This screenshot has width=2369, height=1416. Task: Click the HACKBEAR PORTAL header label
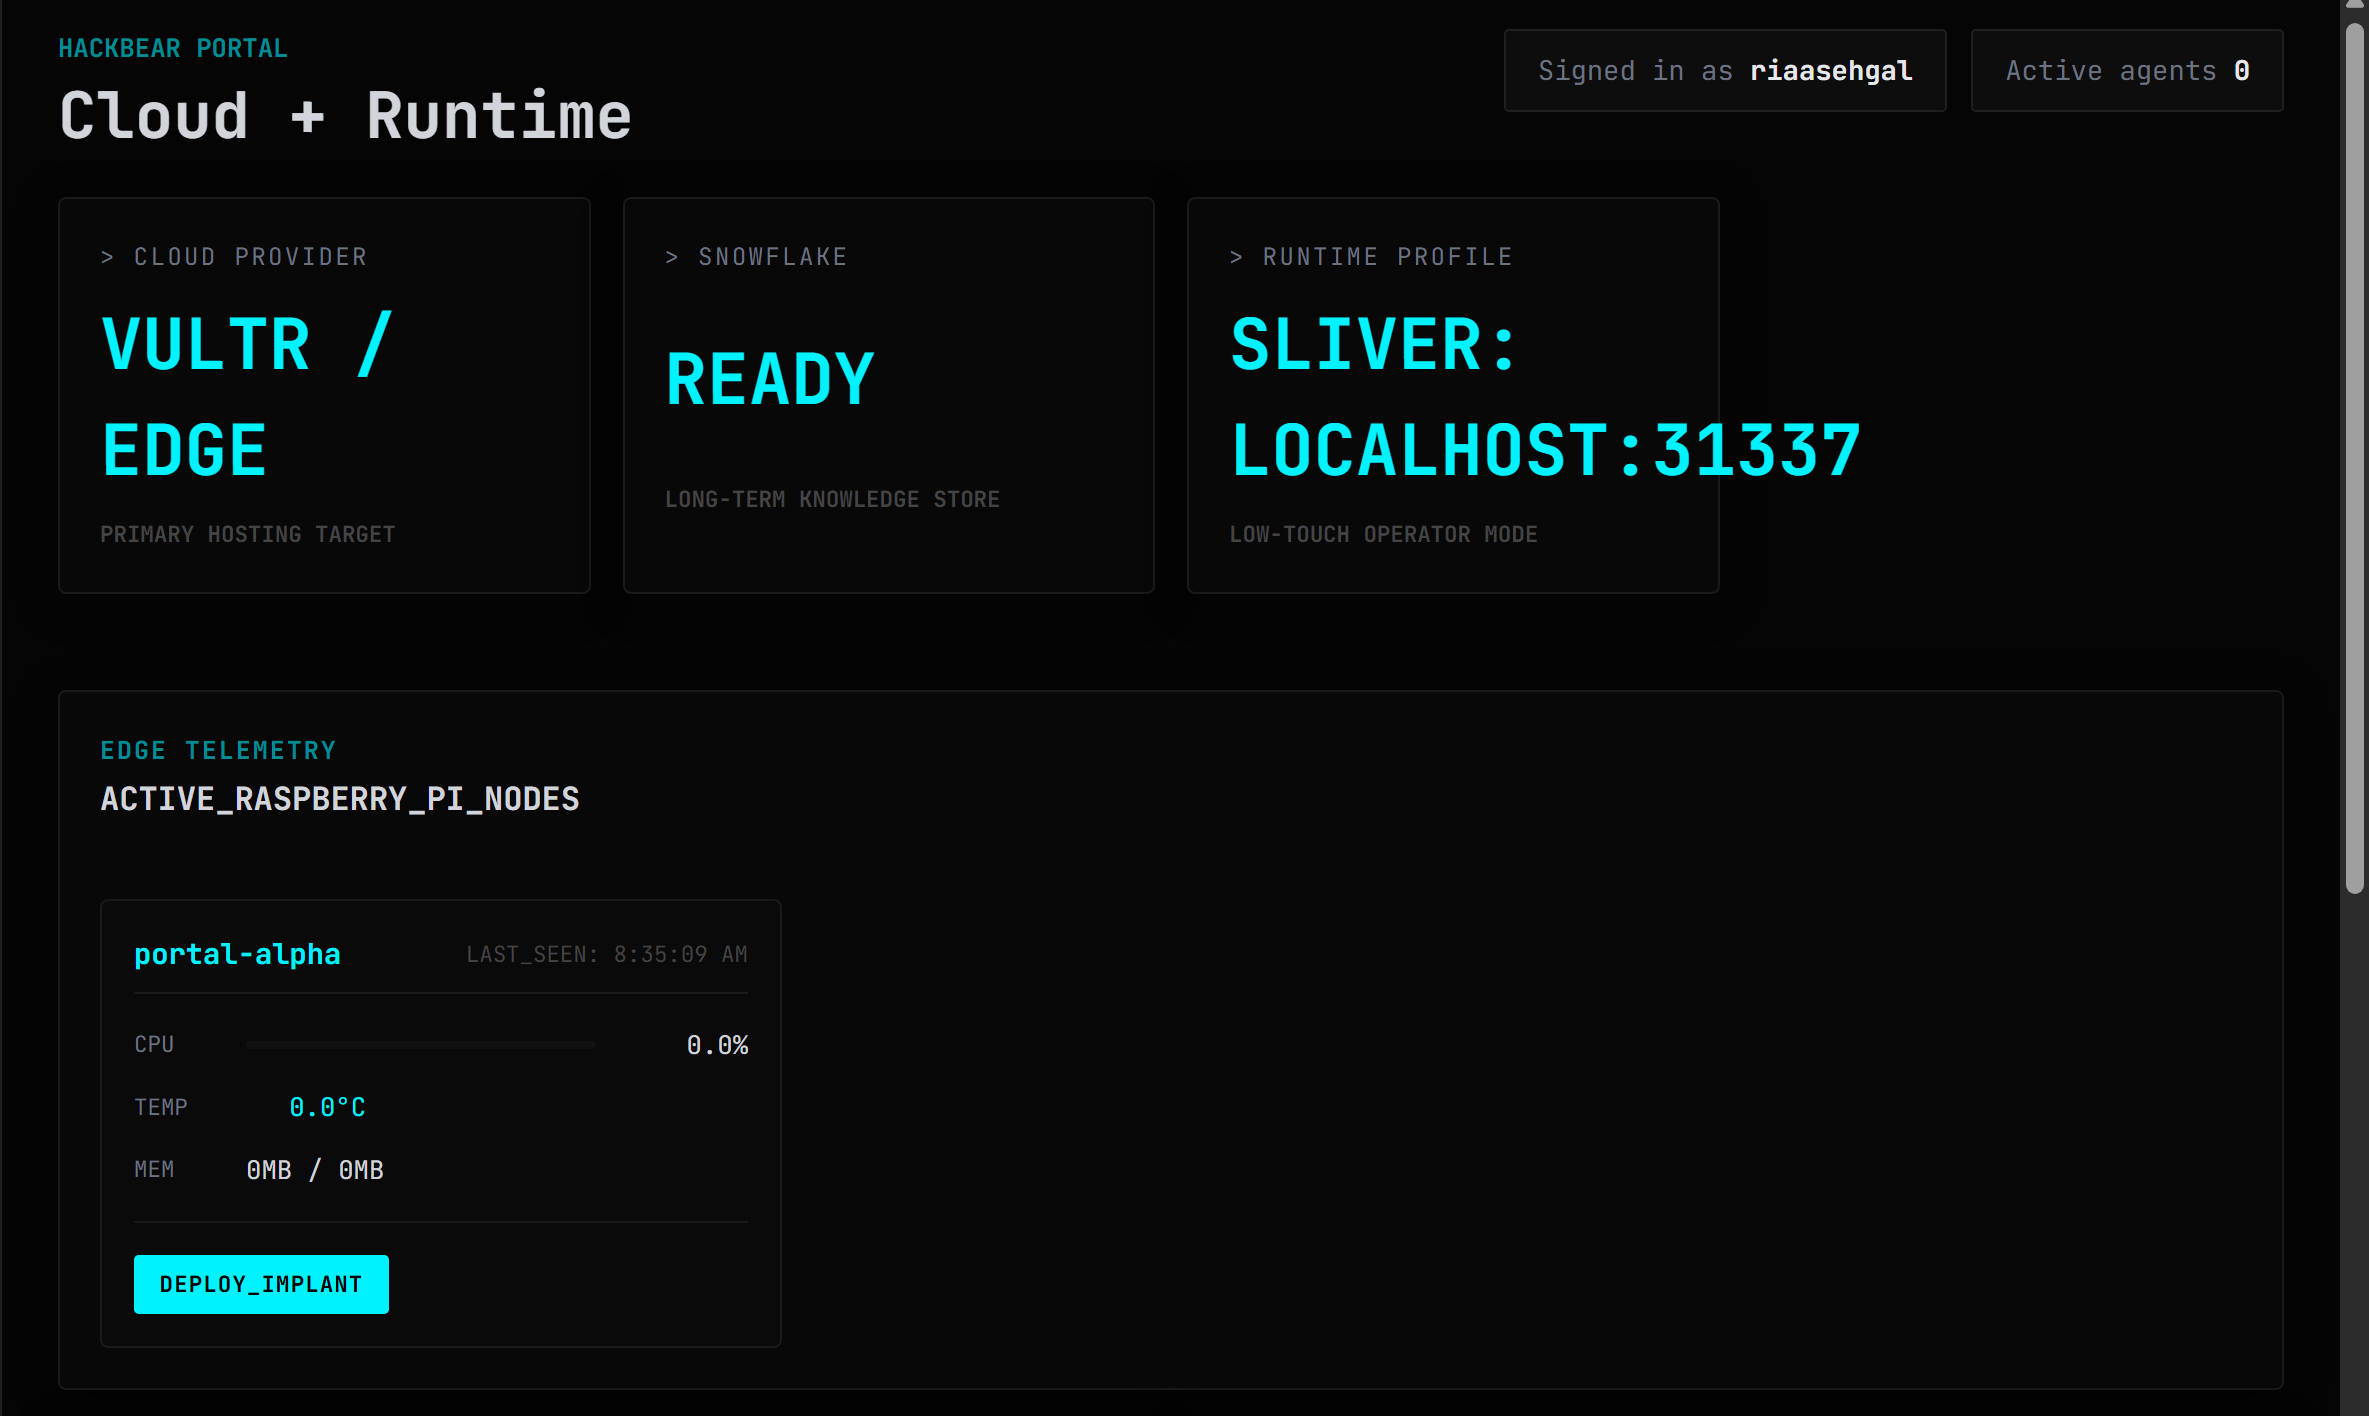tap(173, 48)
